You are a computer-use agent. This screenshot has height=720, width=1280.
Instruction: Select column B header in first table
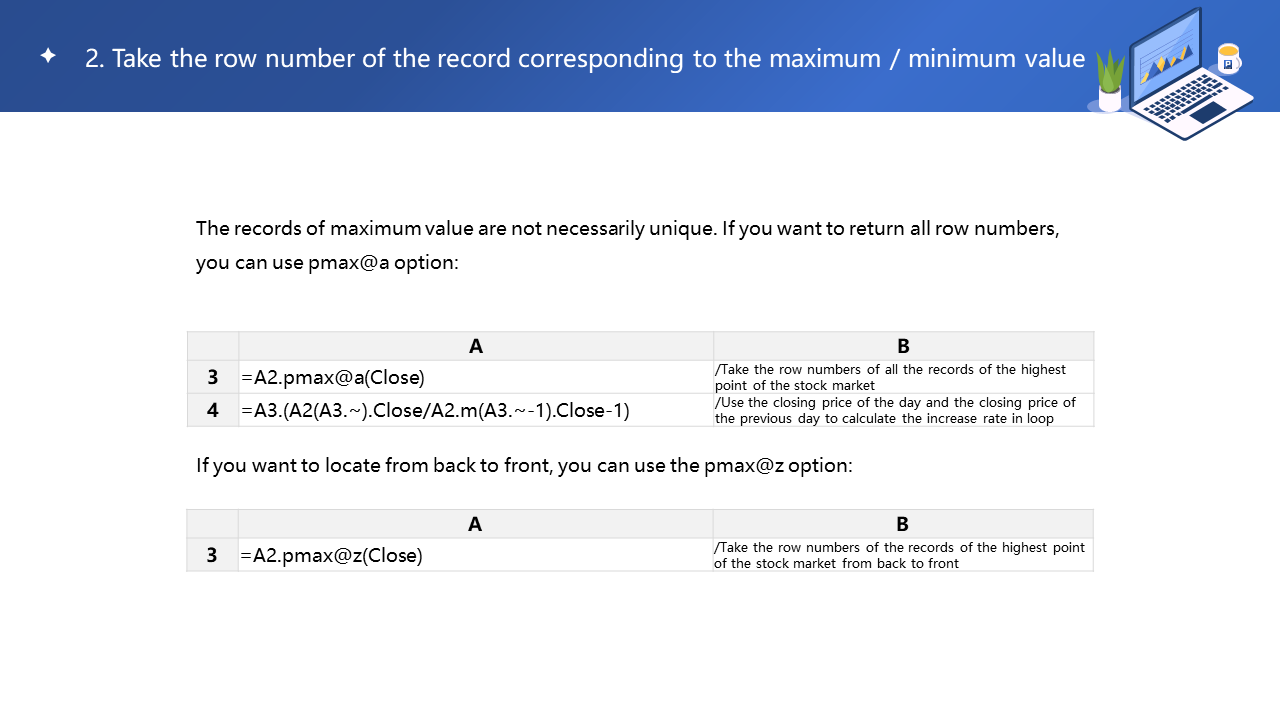[x=903, y=346]
